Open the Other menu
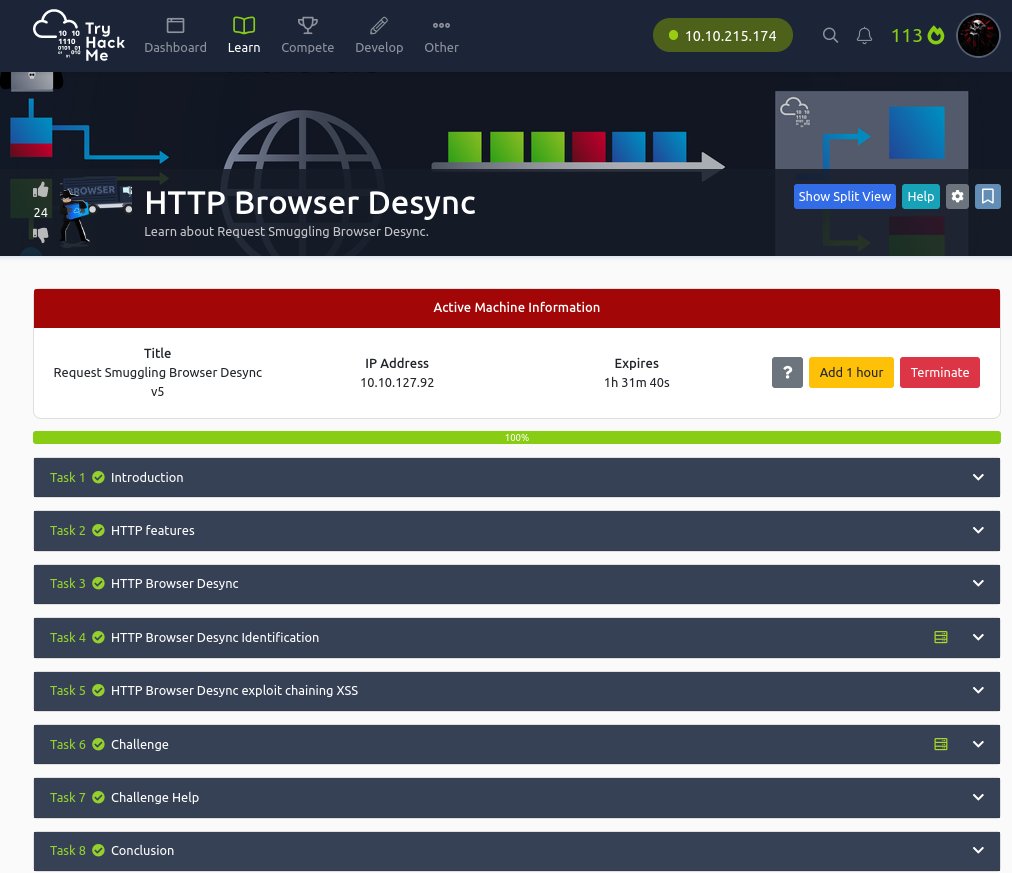The height and width of the screenshot is (873, 1012). tap(441, 35)
